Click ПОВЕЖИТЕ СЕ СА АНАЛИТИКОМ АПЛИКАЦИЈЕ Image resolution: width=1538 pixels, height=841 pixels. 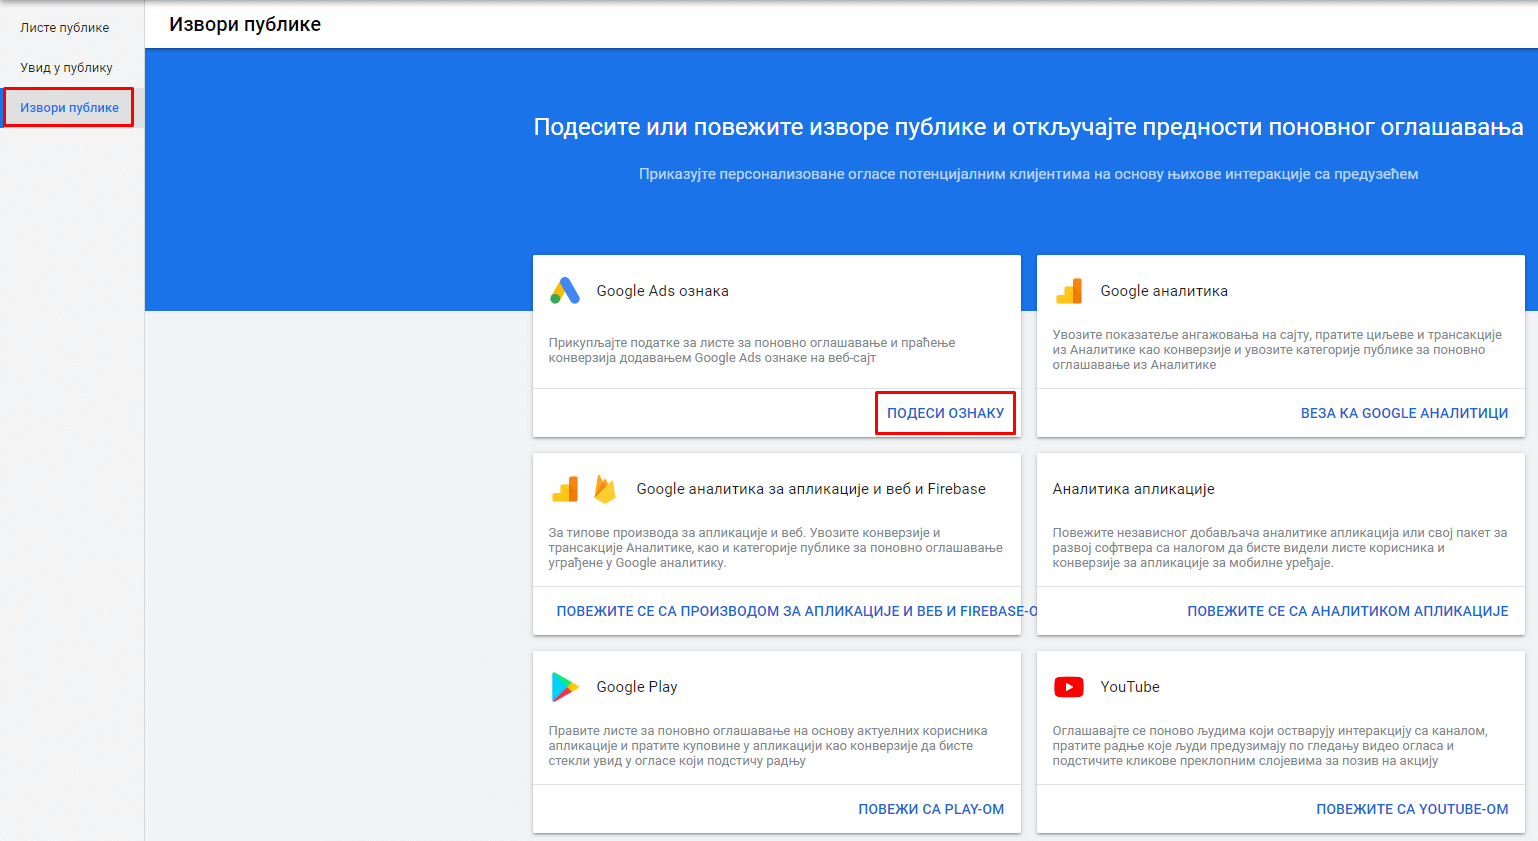(1347, 611)
